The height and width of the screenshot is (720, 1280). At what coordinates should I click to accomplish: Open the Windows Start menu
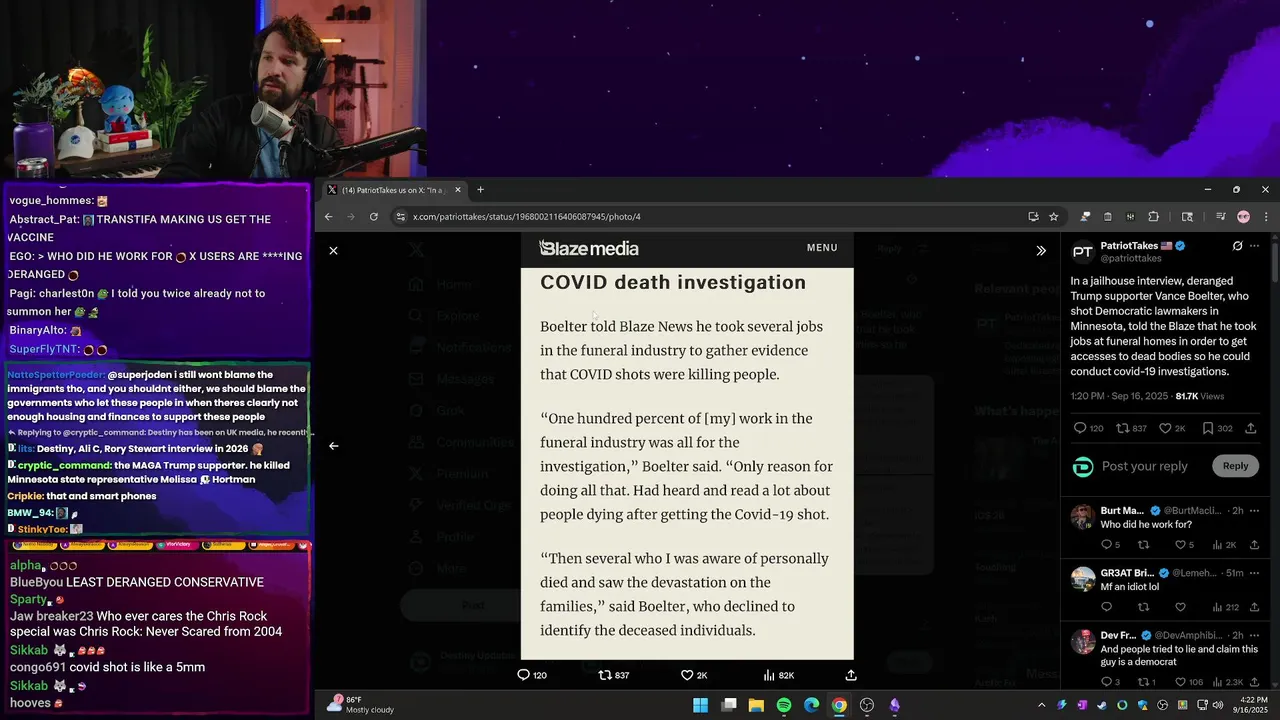pyautogui.click(x=701, y=705)
